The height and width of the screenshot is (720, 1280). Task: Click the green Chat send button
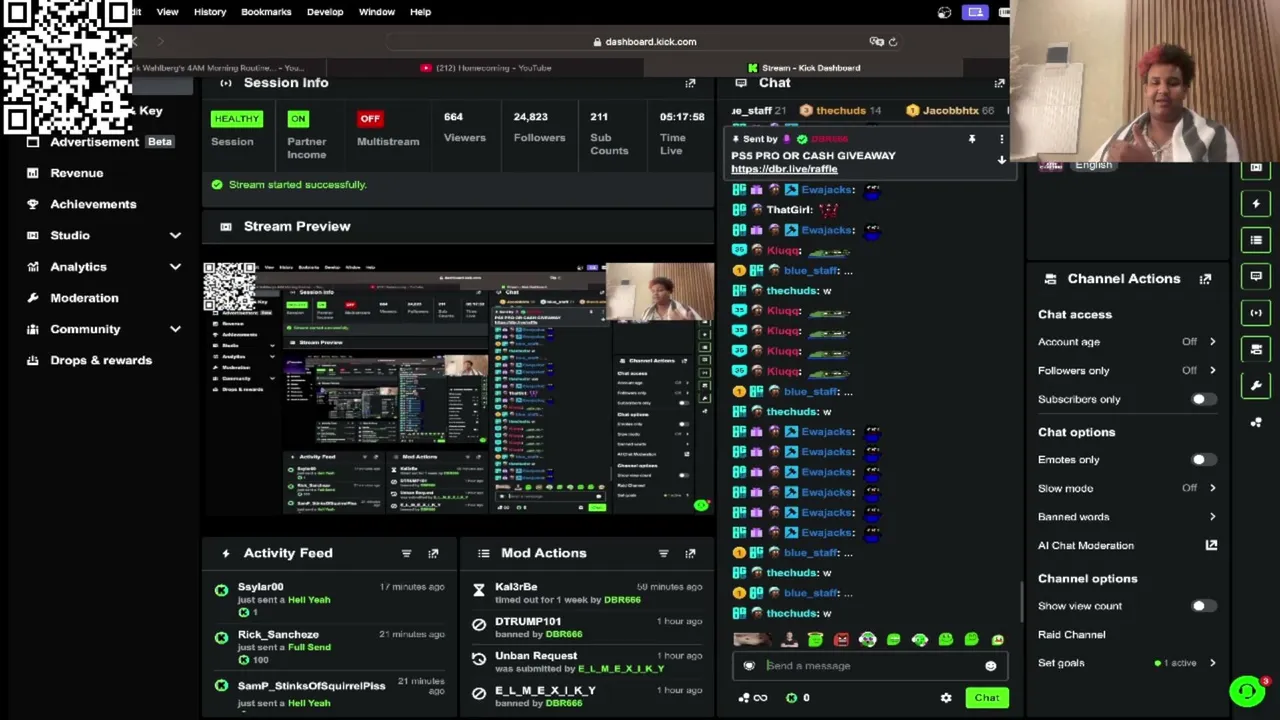(987, 698)
